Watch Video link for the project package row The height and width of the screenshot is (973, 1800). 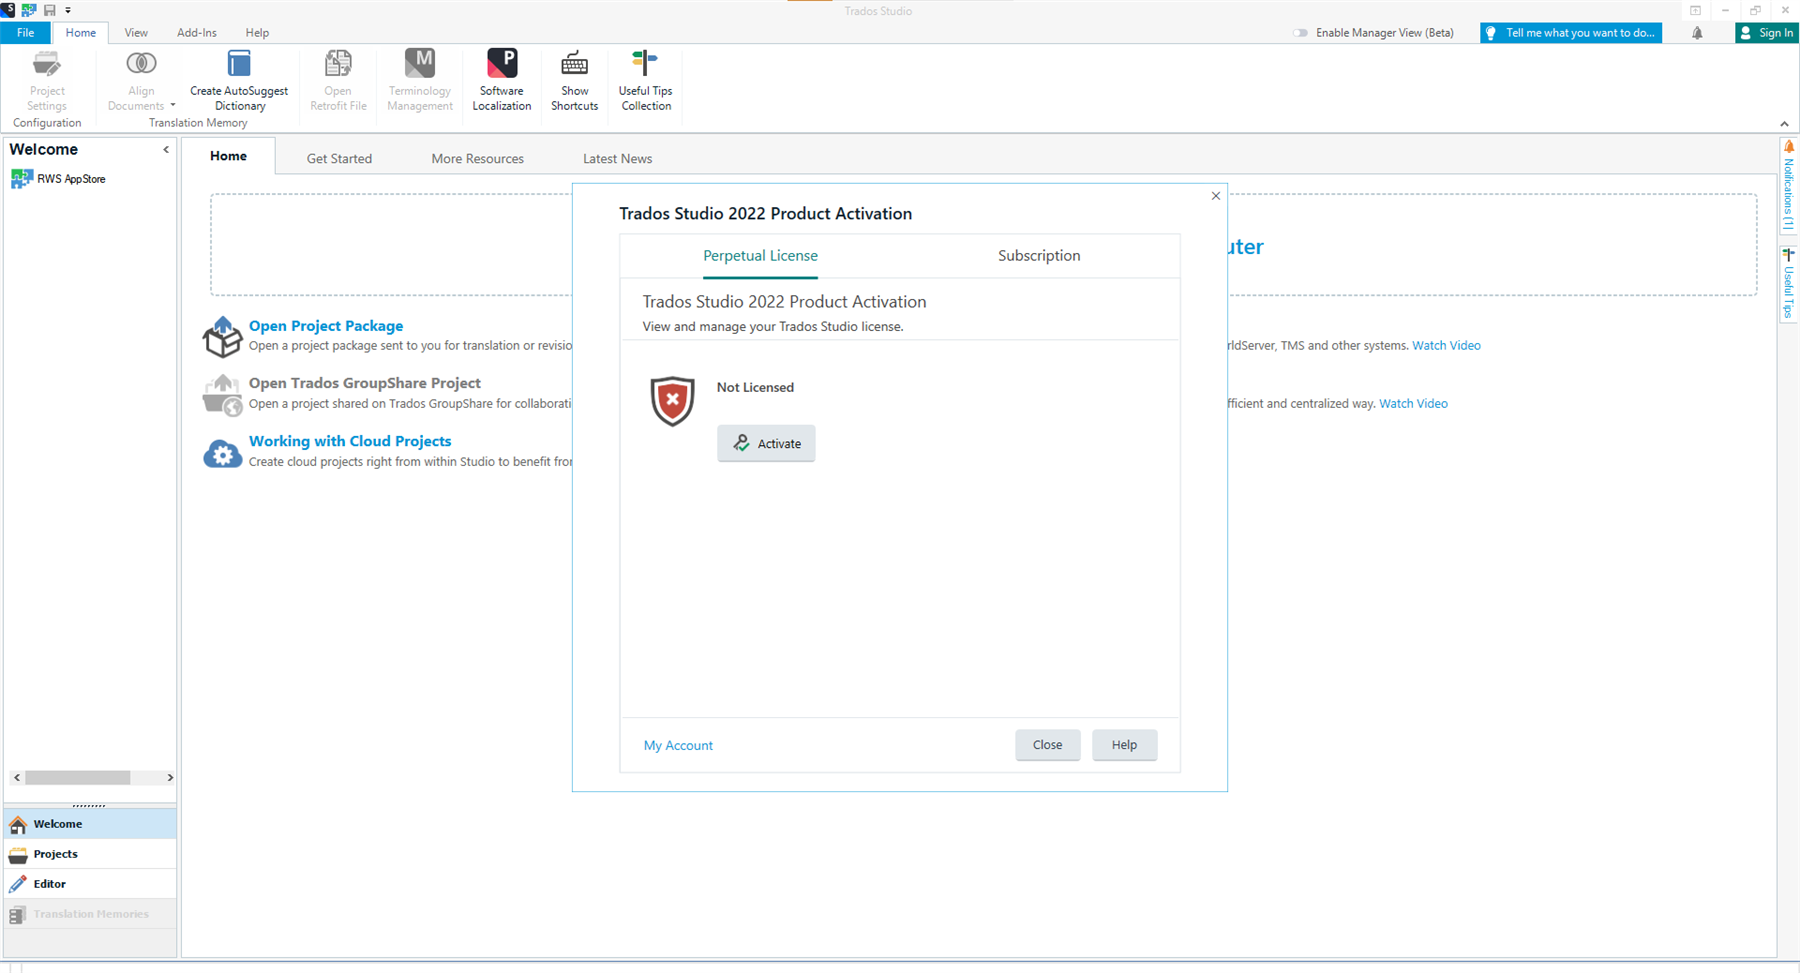coord(1446,345)
